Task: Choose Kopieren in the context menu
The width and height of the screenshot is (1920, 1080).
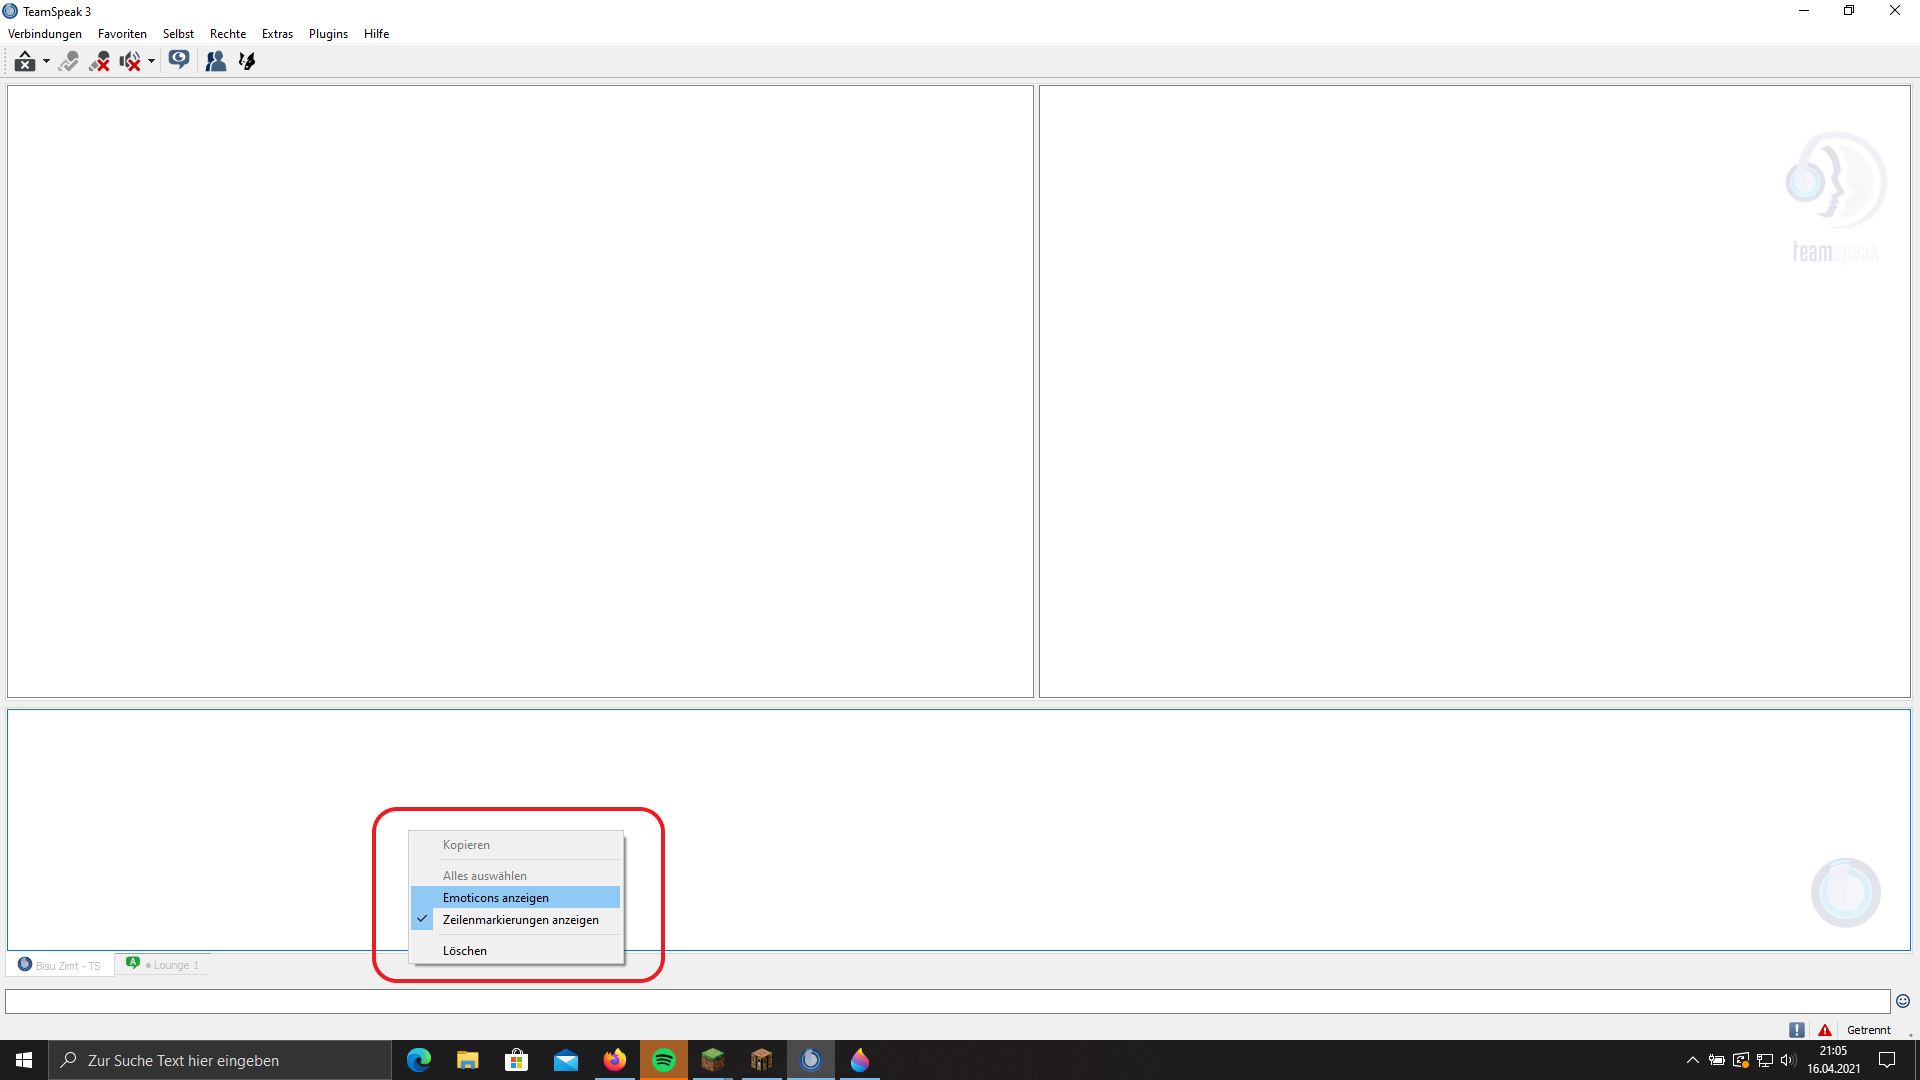Action: tap(516, 845)
